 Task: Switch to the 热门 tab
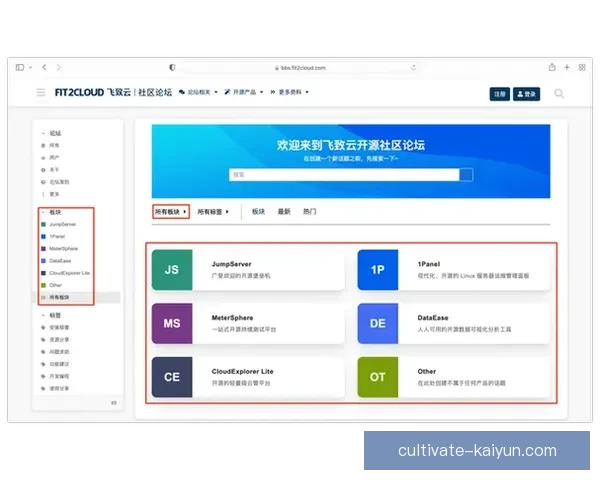pyautogui.click(x=310, y=212)
